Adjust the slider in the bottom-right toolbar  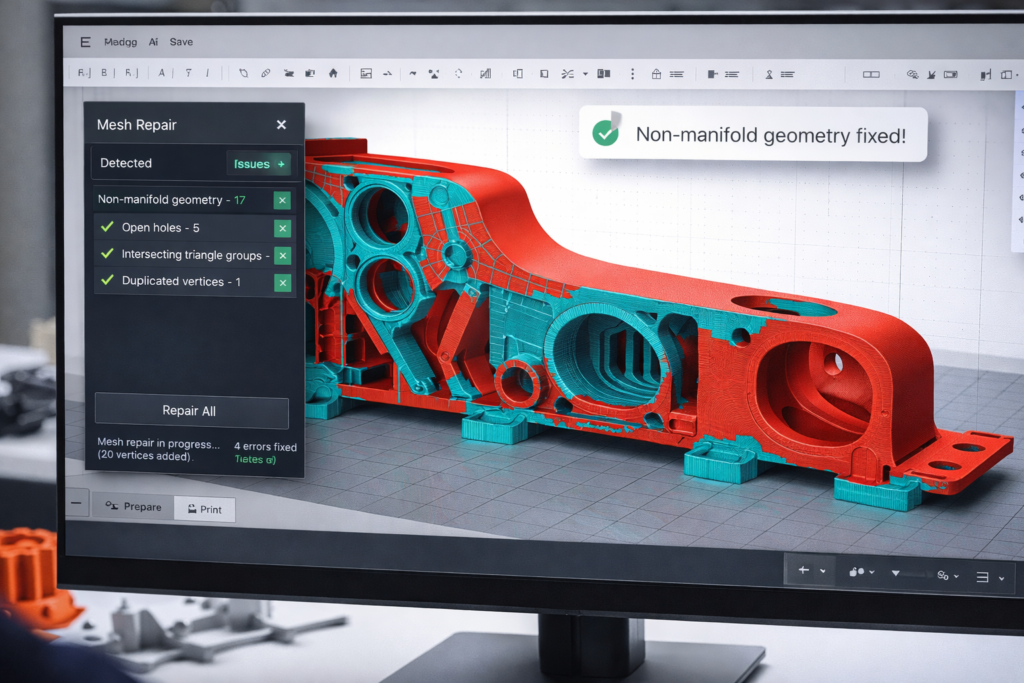pos(913,572)
